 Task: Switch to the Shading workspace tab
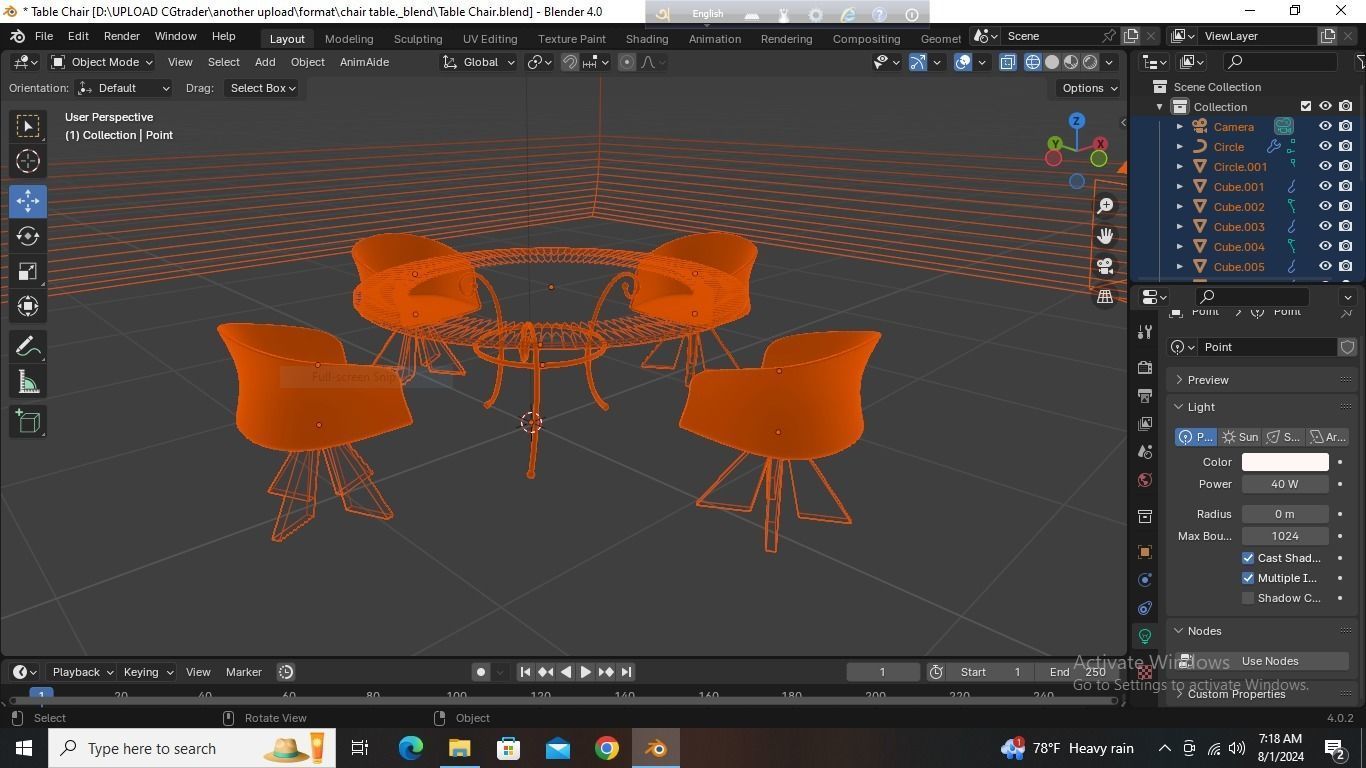(647, 38)
